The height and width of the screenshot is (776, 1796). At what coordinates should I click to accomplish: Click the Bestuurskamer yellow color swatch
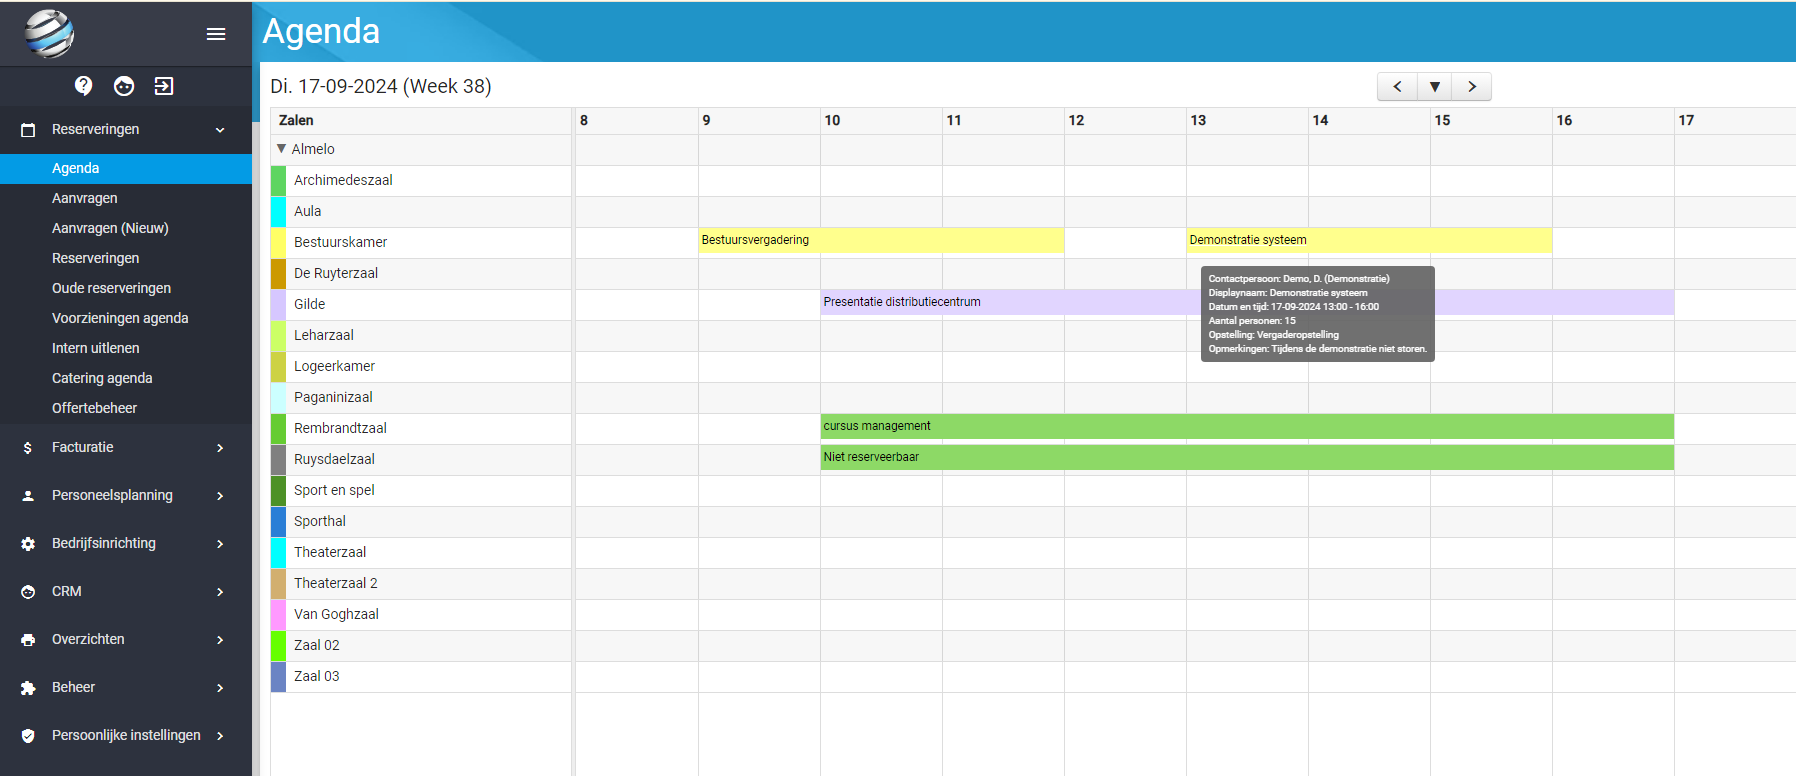[x=278, y=243]
